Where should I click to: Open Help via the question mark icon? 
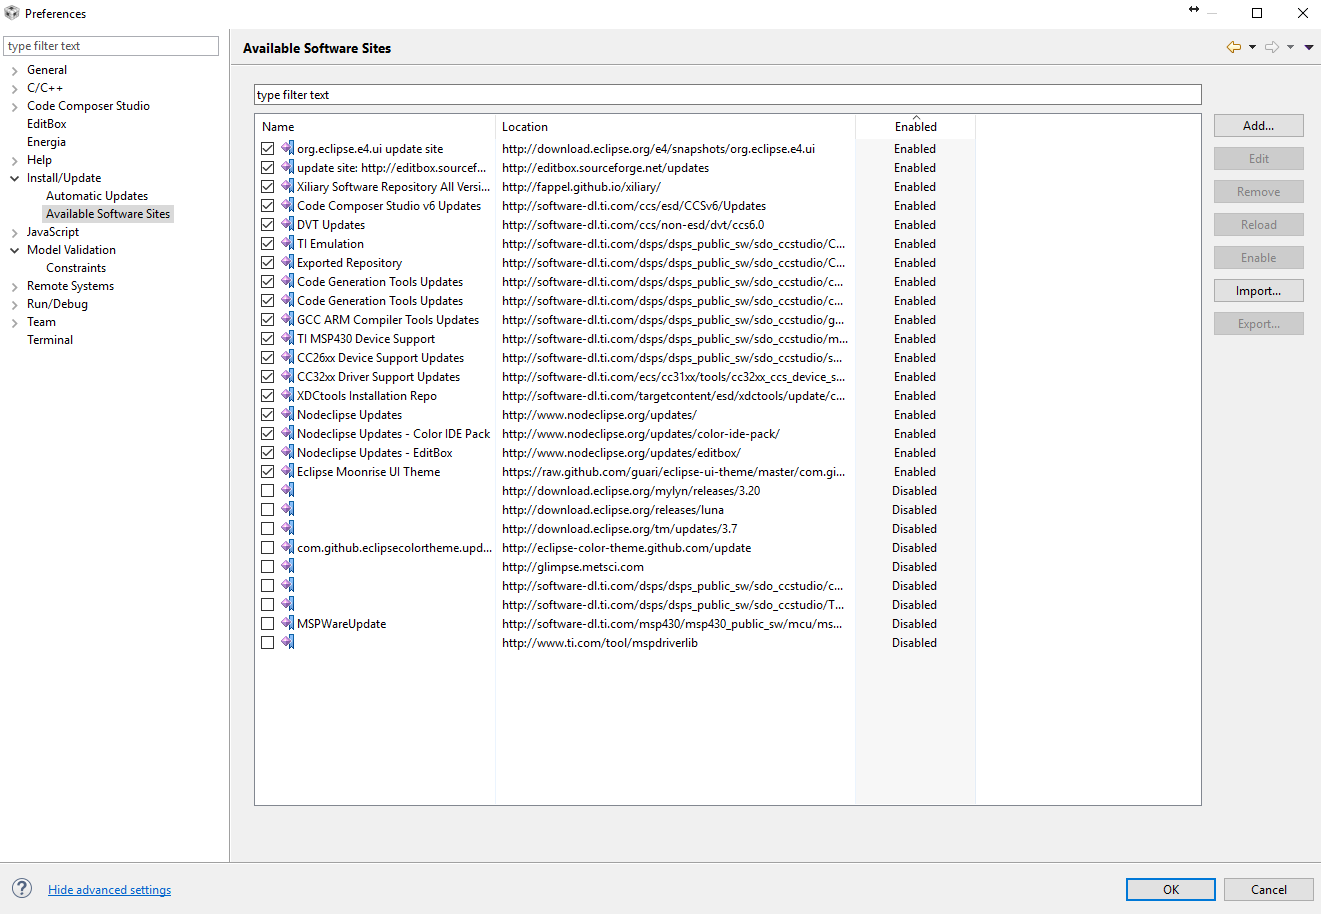(22, 889)
